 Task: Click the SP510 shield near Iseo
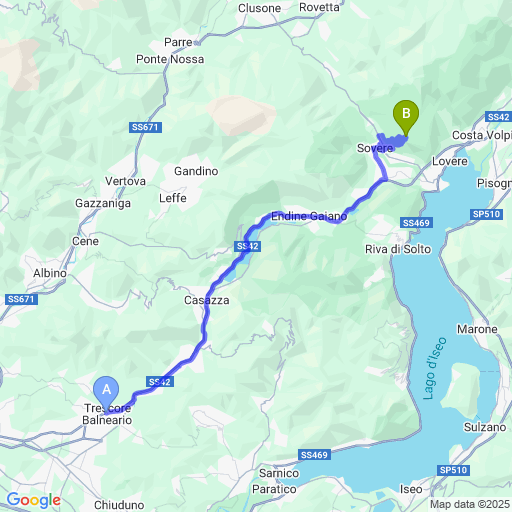point(453,470)
